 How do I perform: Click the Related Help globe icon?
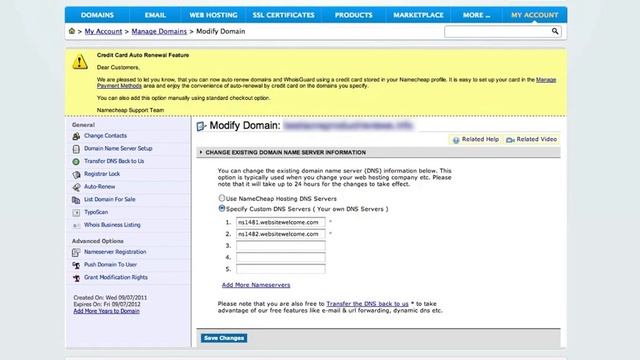tap(456, 140)
